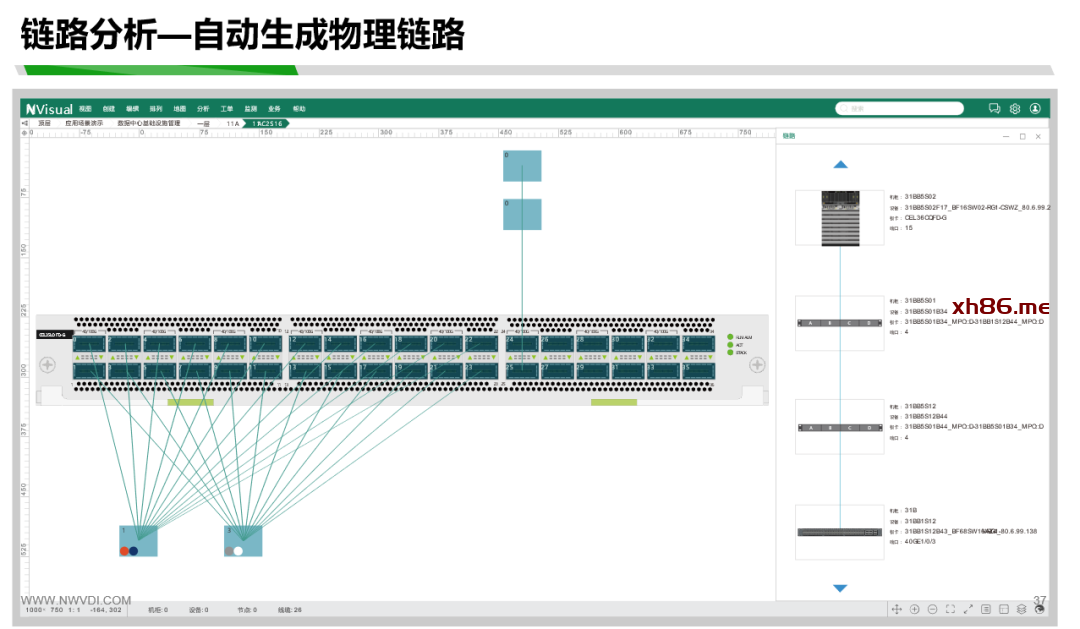Screen dimensions: 1080x629
Task: Click the 设备: 0 status text
Action: (x=198, y=610)
